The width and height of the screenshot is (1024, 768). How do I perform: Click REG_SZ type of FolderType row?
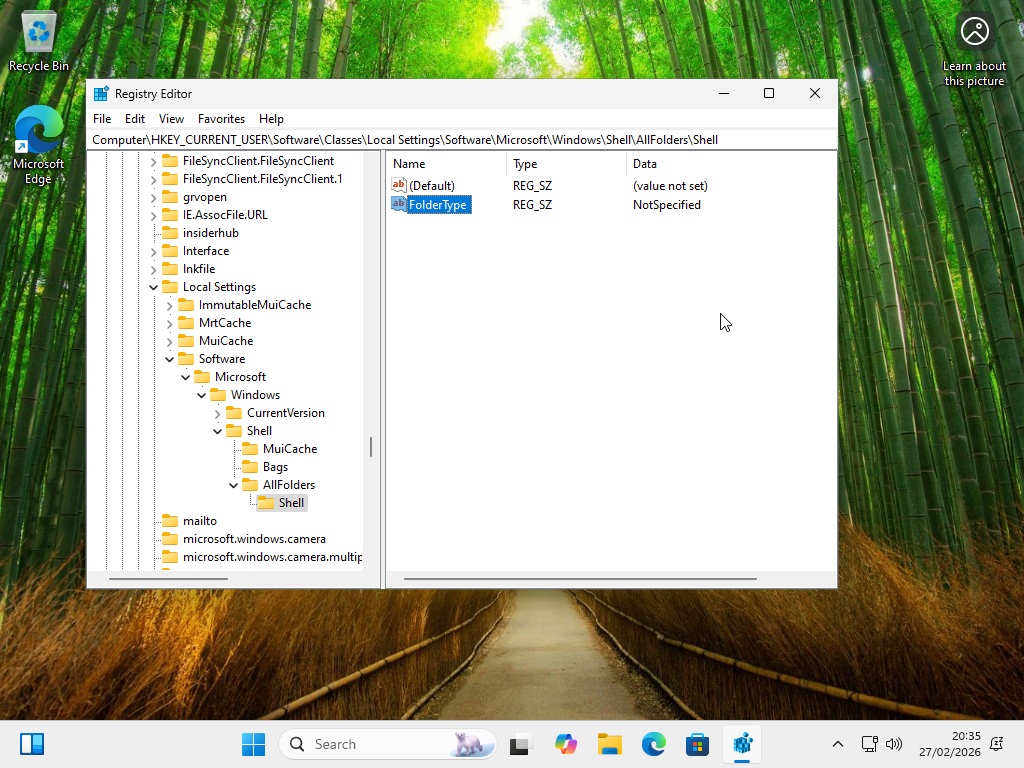[x=532, y=204]
